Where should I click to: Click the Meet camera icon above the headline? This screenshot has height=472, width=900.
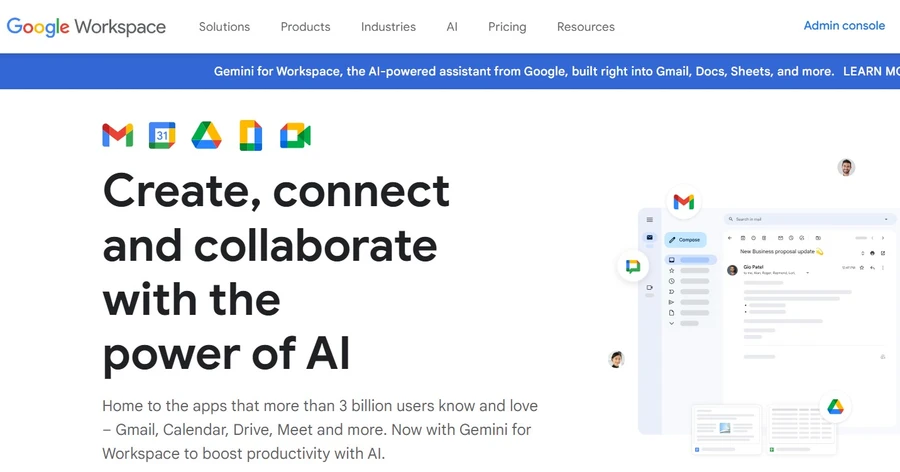pyautogui.click(x=295, y=136)
